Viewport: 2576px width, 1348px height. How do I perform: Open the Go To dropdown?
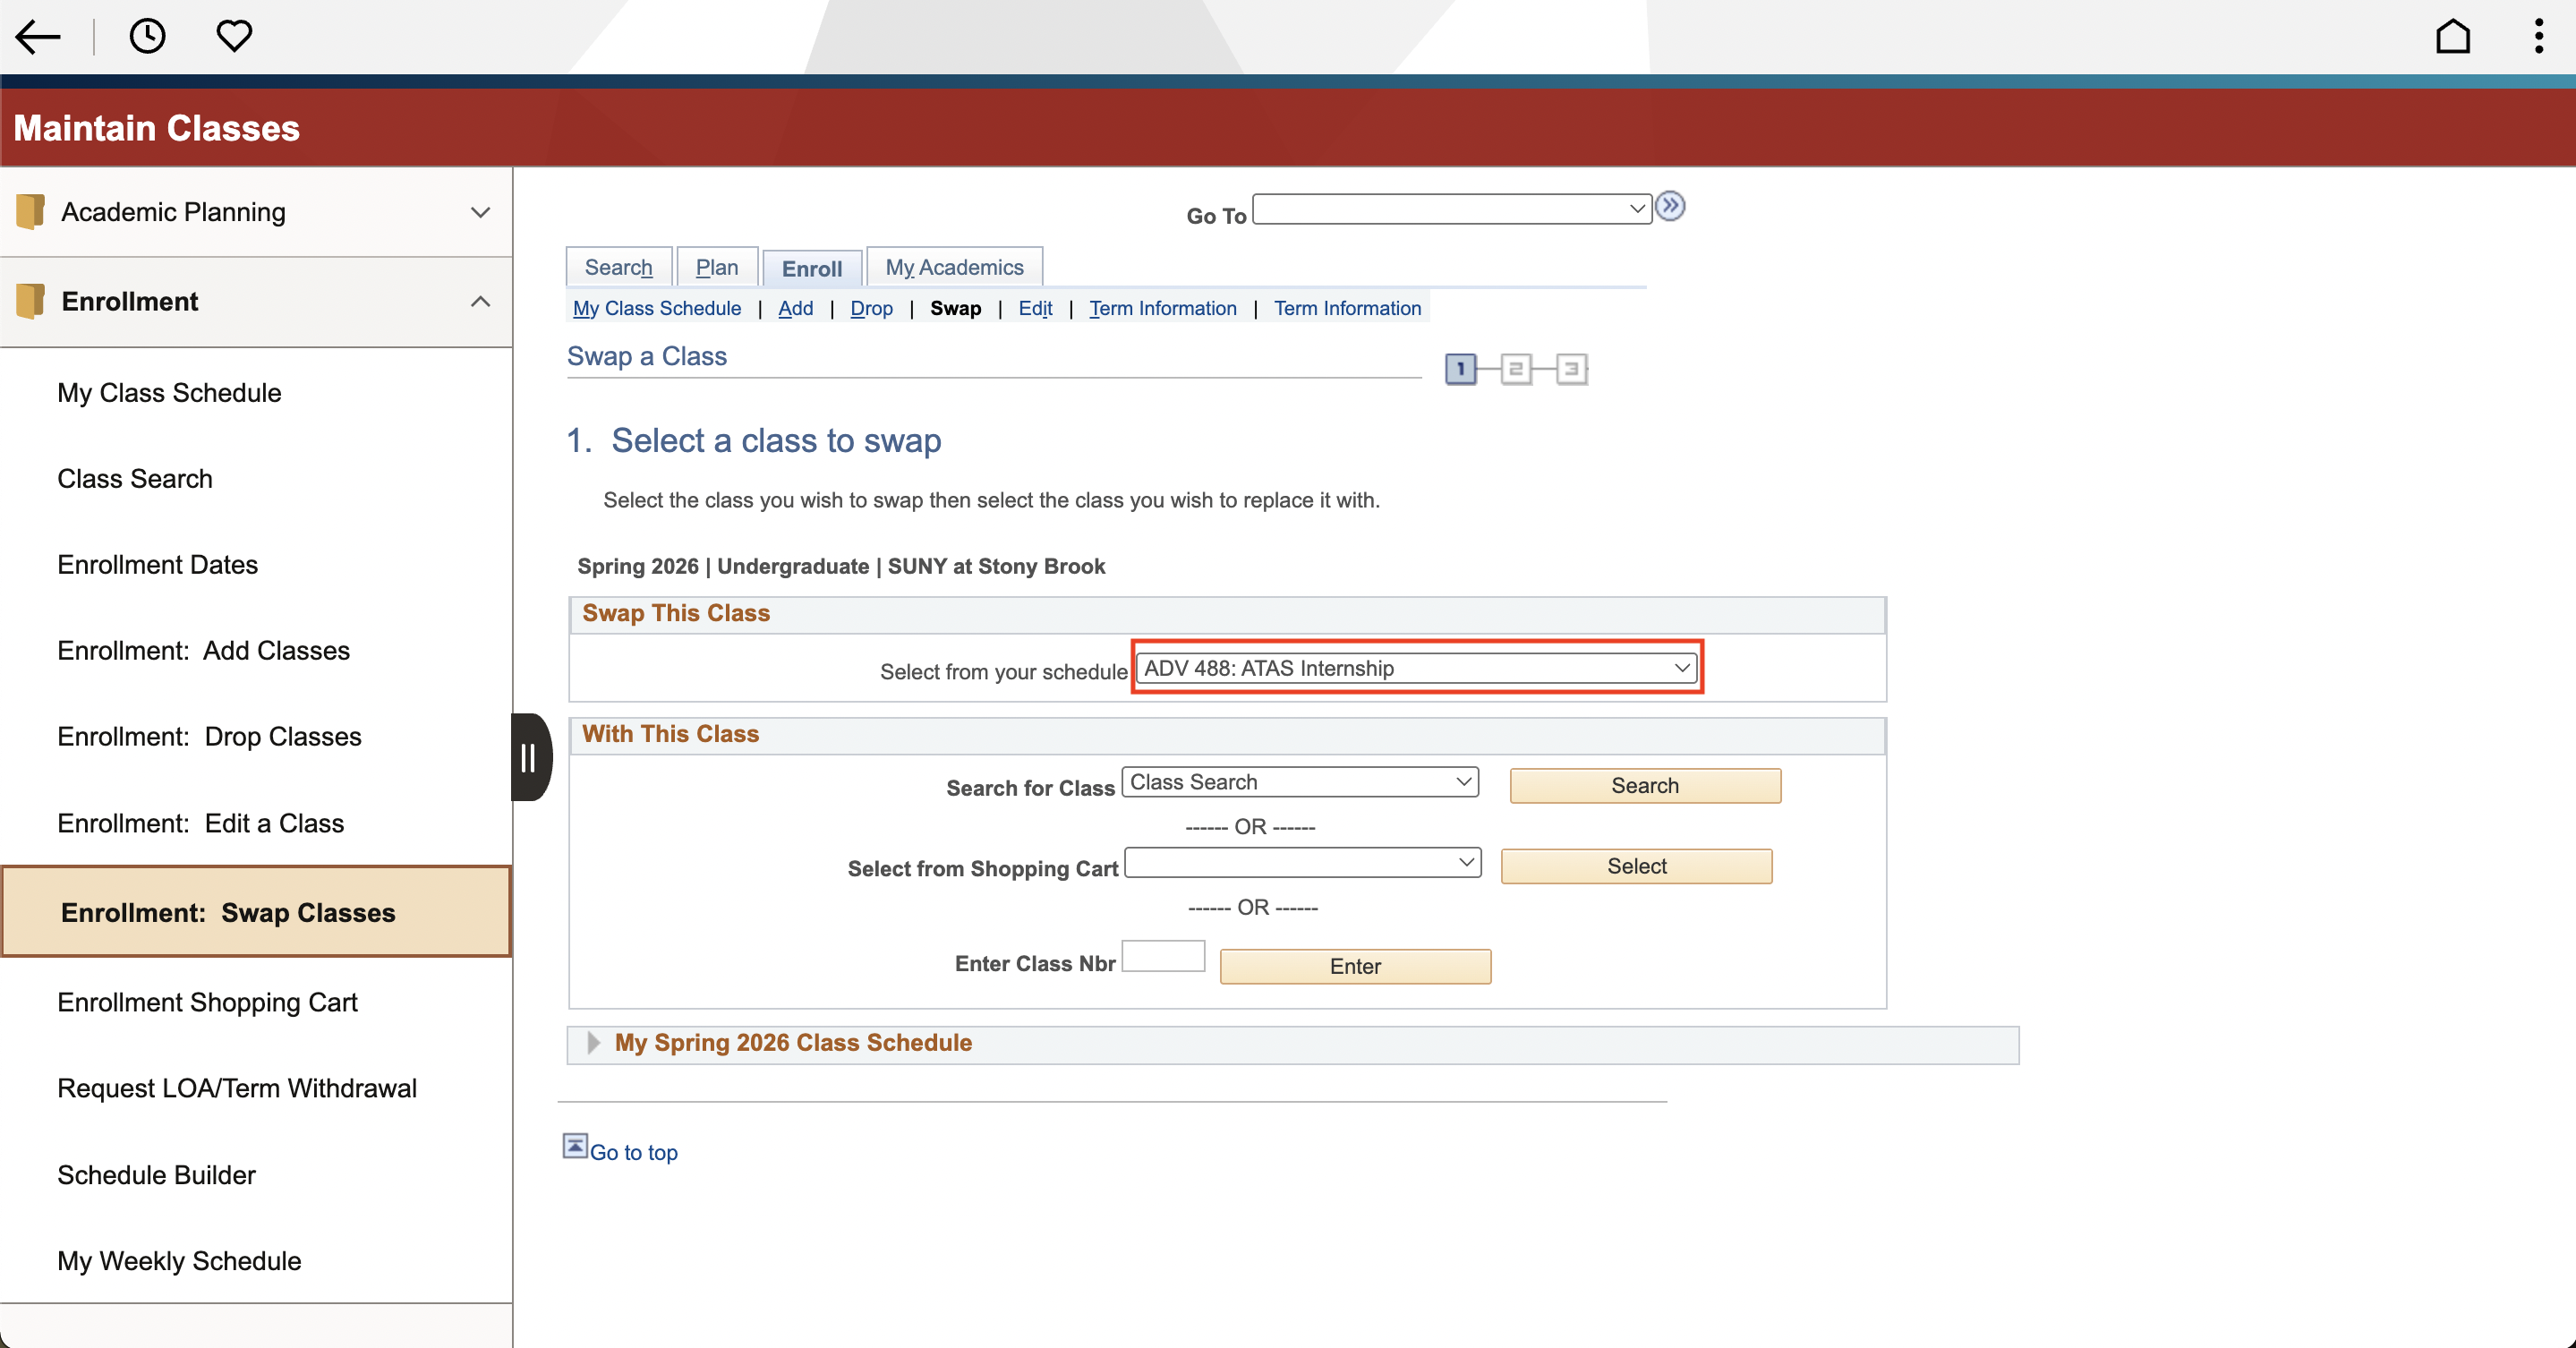coord(1451,208)
